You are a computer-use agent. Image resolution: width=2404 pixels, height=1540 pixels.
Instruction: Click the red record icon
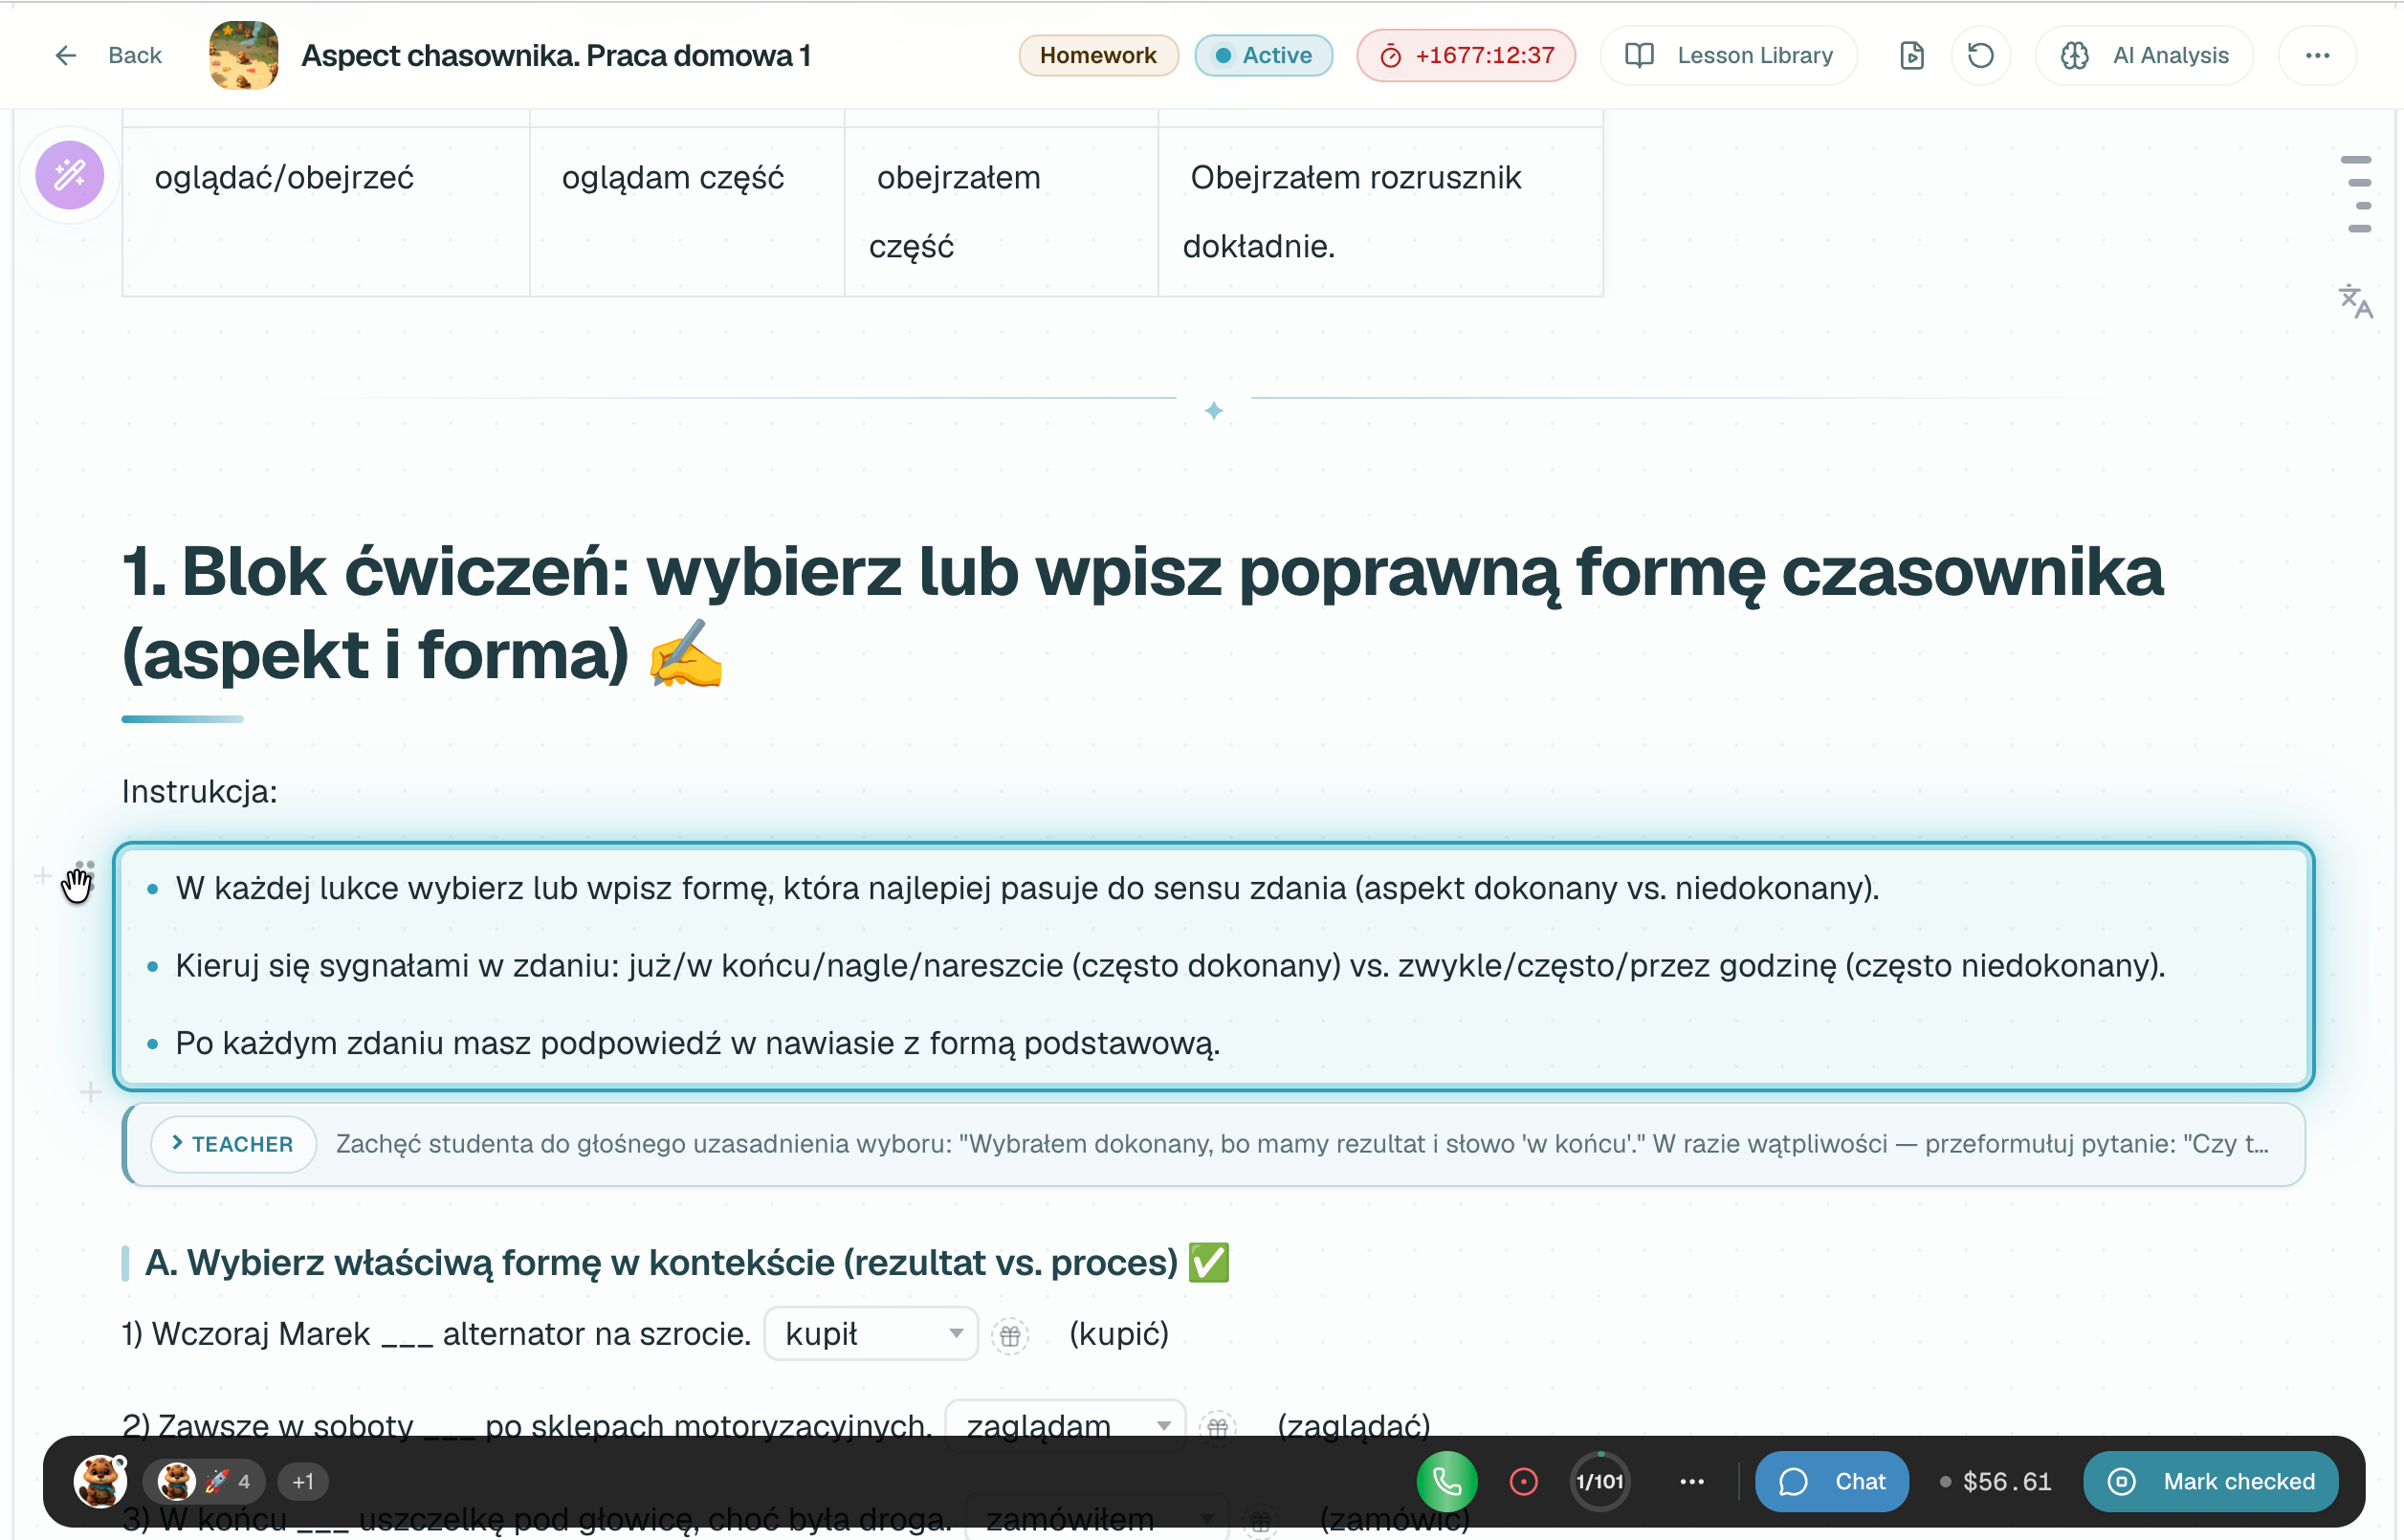click(x=1523, y=1481)
